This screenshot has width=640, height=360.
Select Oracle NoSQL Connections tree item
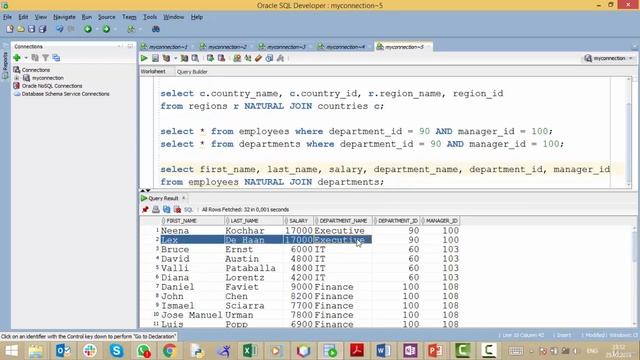(52, 86)
